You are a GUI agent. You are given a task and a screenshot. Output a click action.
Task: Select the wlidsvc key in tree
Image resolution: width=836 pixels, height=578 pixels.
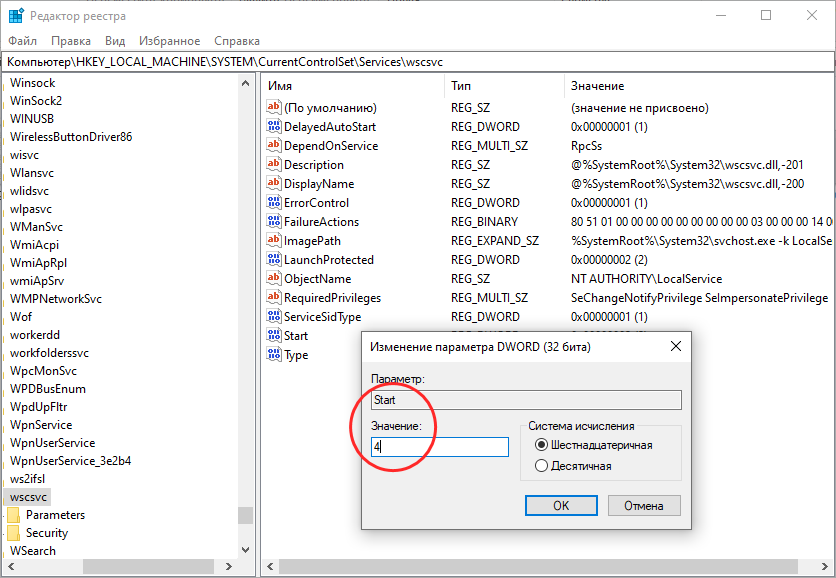29,191
